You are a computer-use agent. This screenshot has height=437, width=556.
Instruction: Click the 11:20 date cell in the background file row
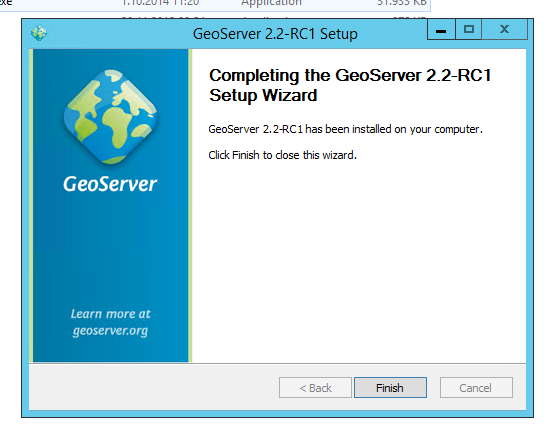[160, 3]
